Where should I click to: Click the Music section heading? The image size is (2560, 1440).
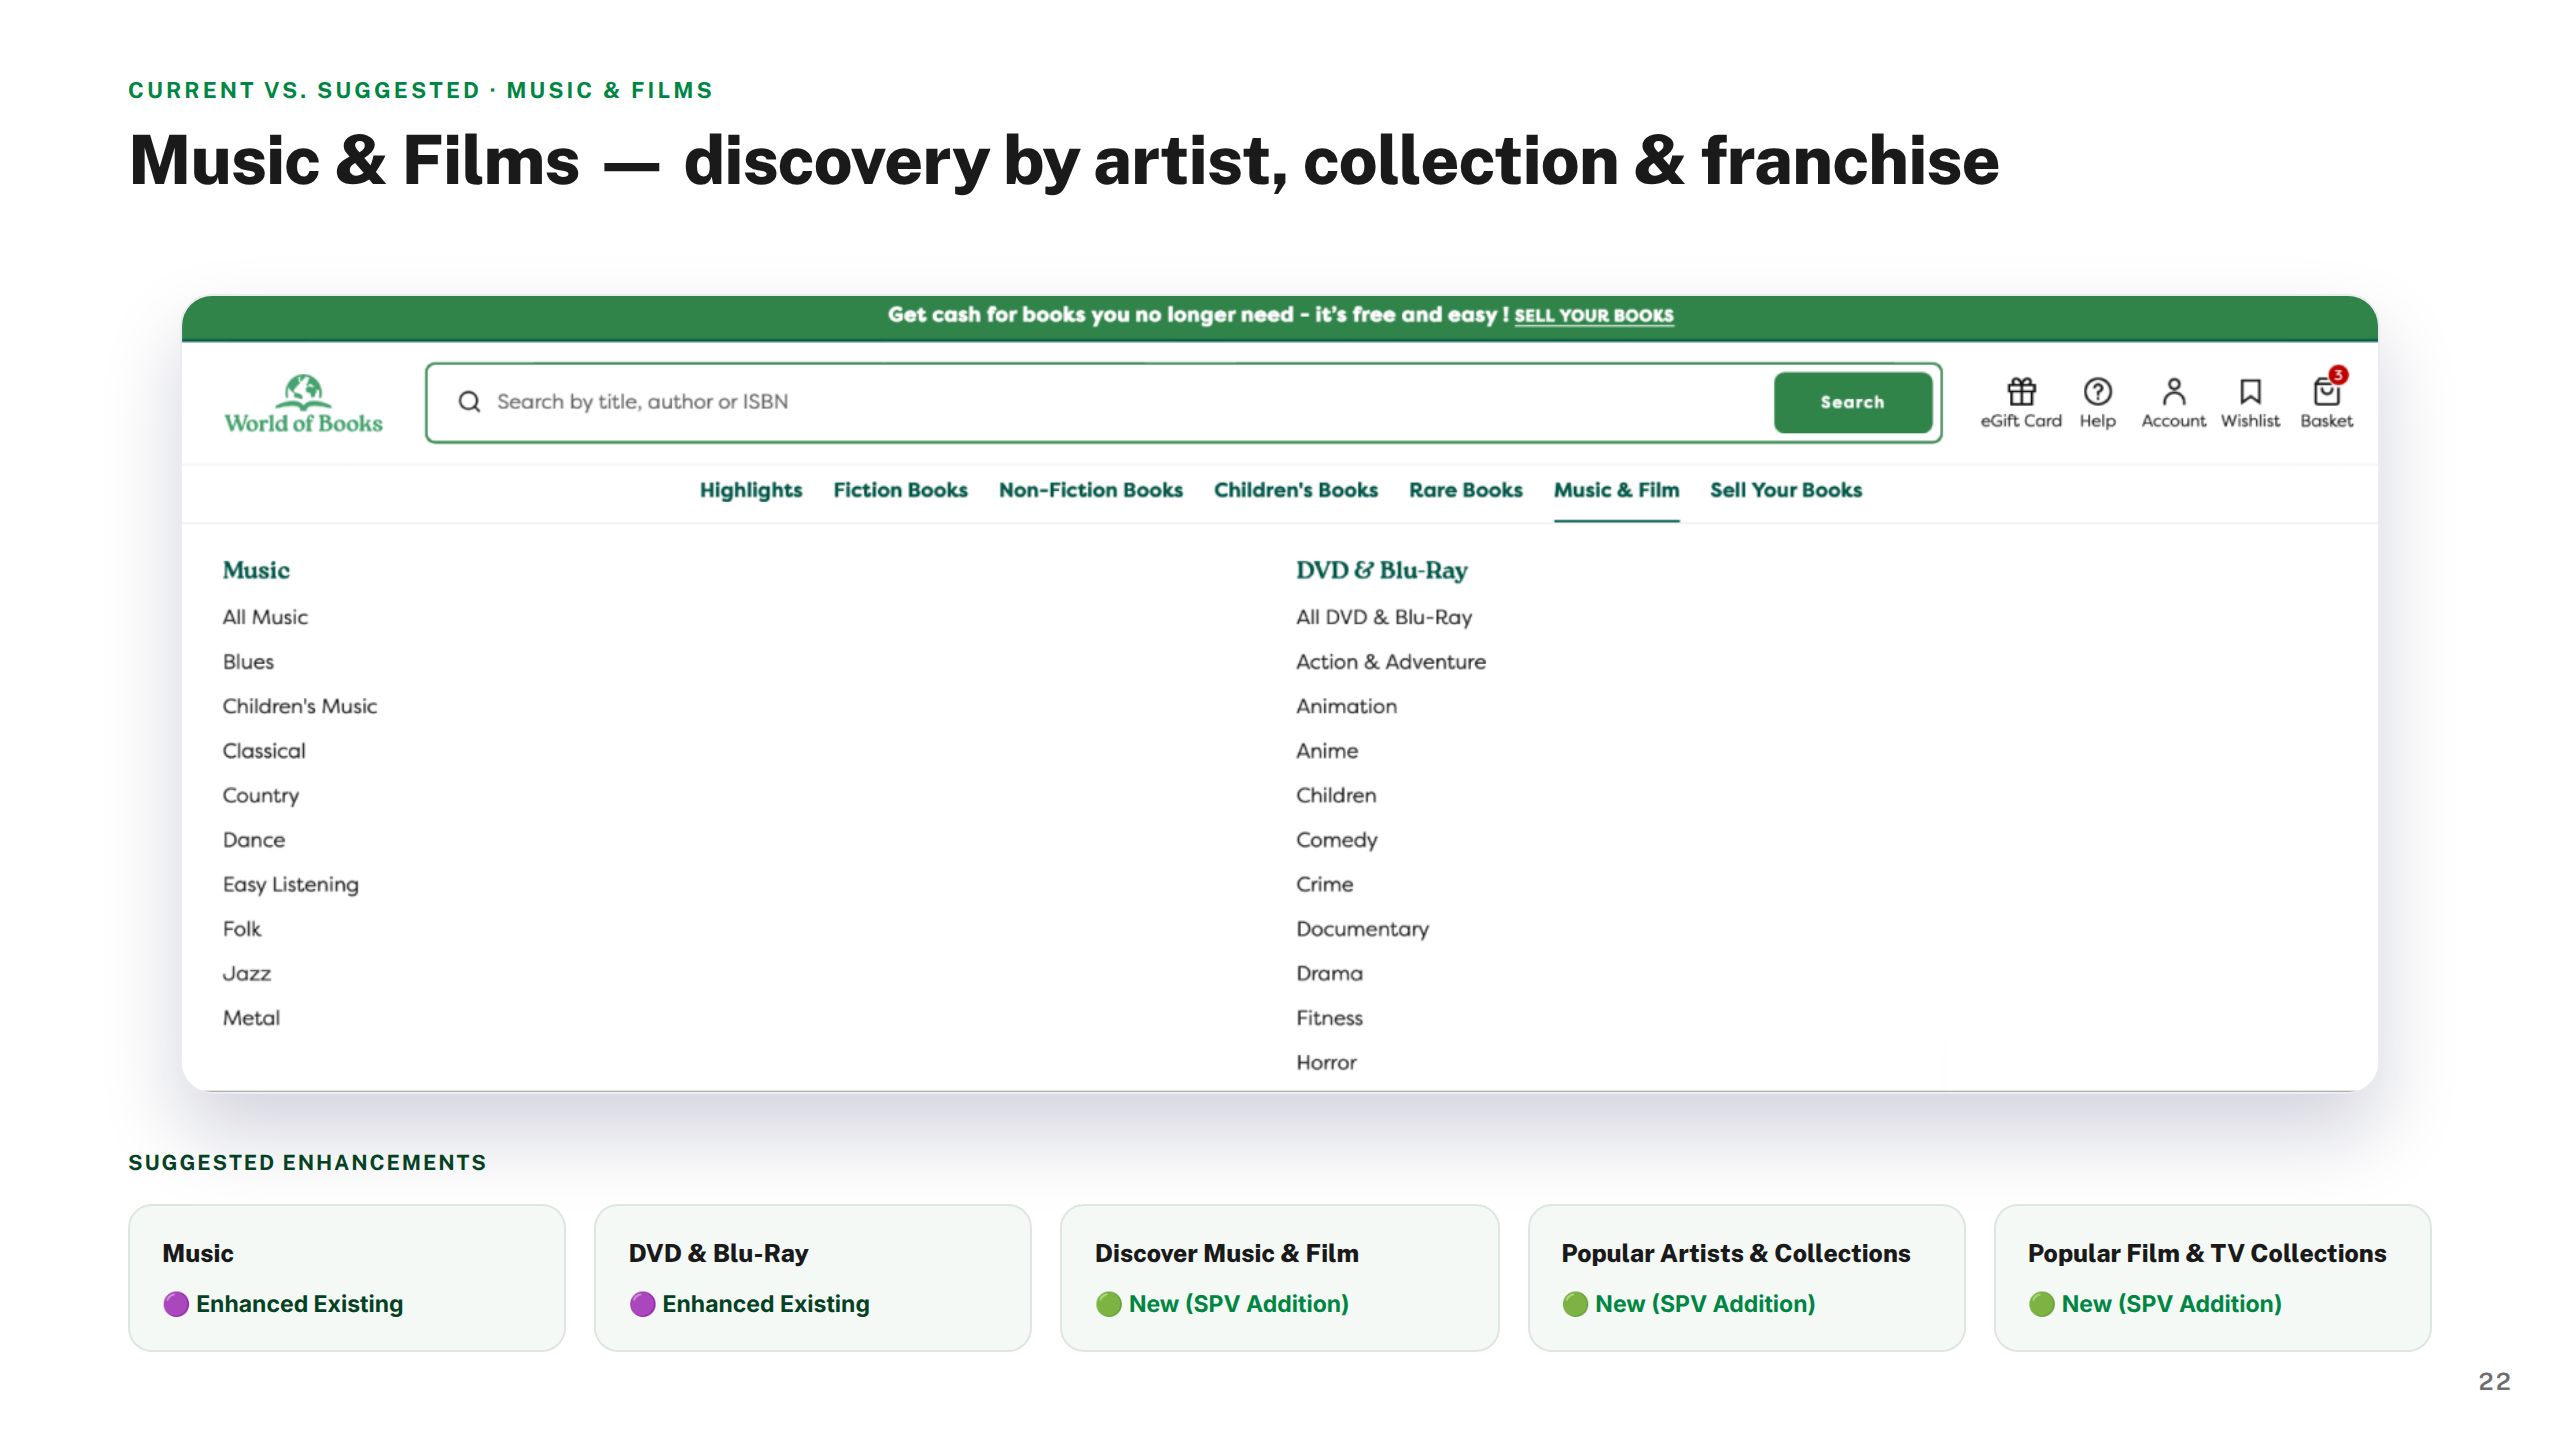point(256,570)
